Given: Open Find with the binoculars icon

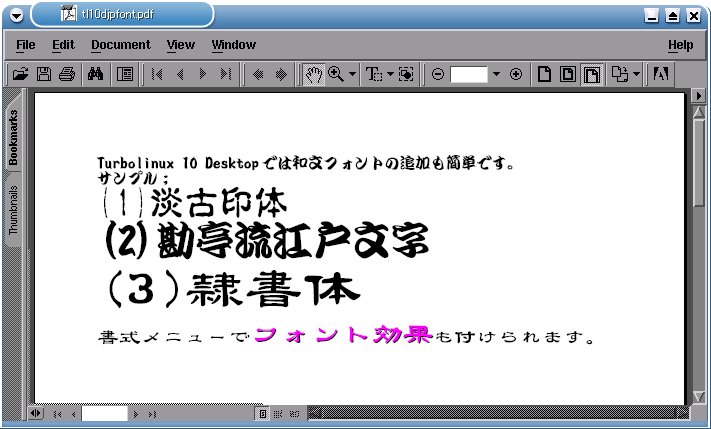Looking at the screenshot, I should tap(96, 74).
